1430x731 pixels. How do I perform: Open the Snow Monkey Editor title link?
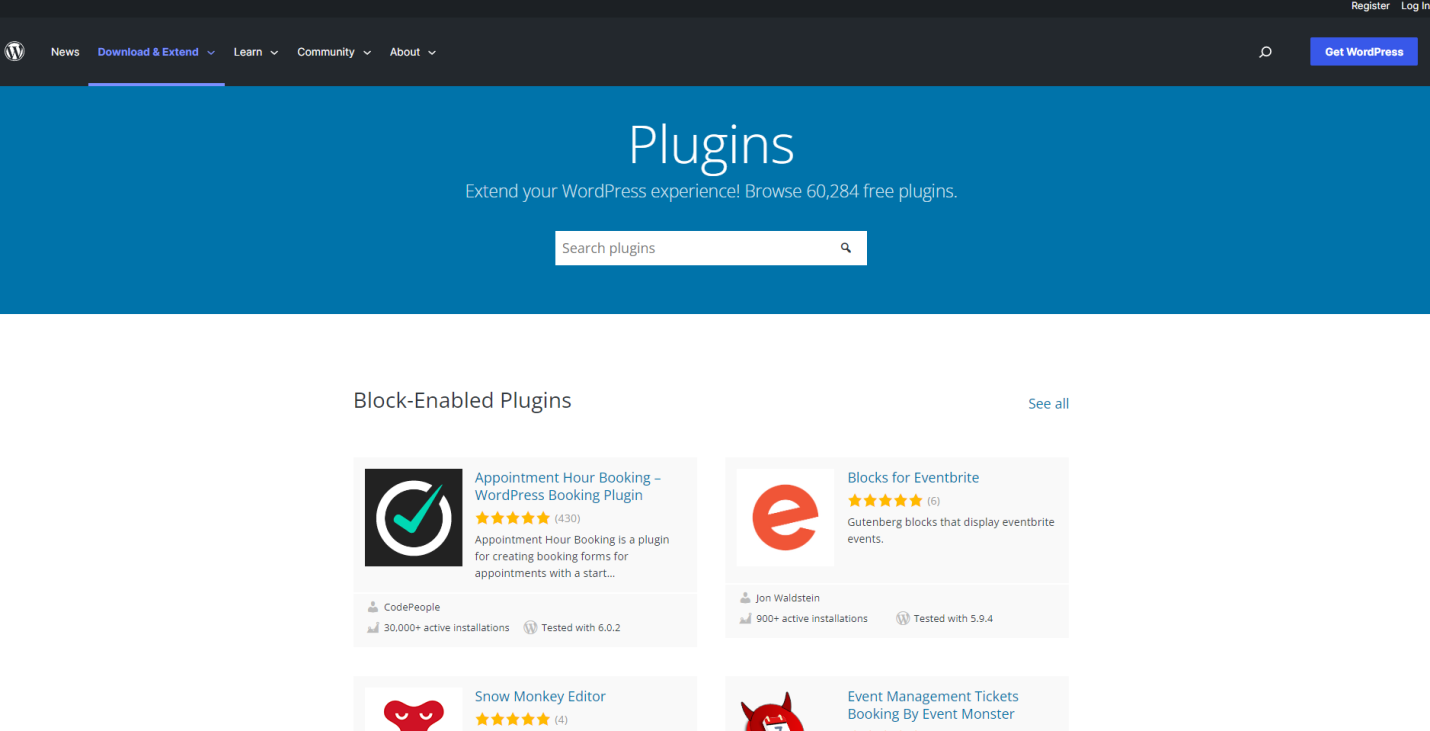(x=540, y=696)
